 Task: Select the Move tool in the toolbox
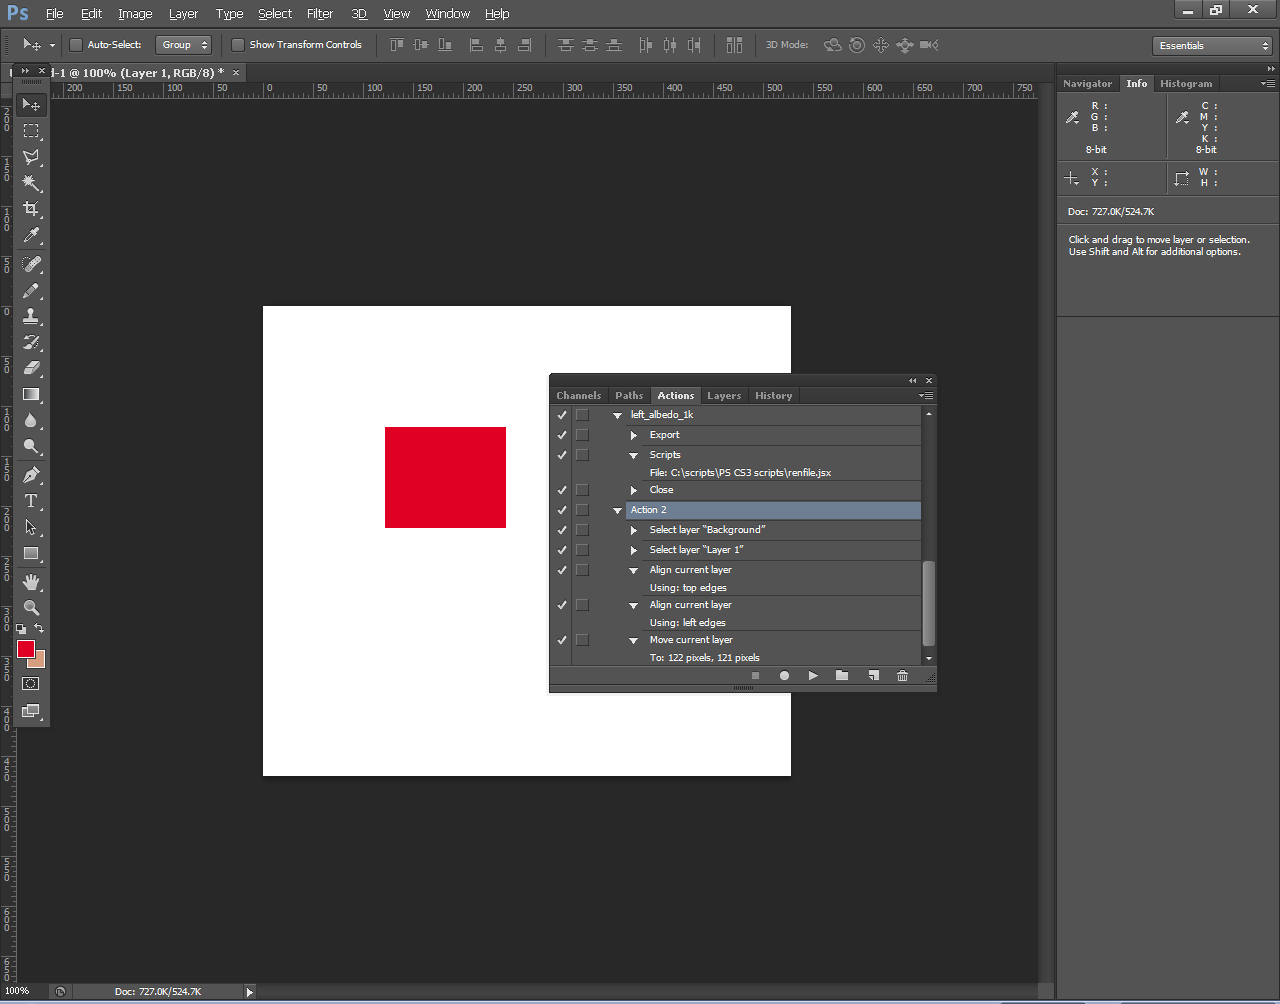coord(31,105)
